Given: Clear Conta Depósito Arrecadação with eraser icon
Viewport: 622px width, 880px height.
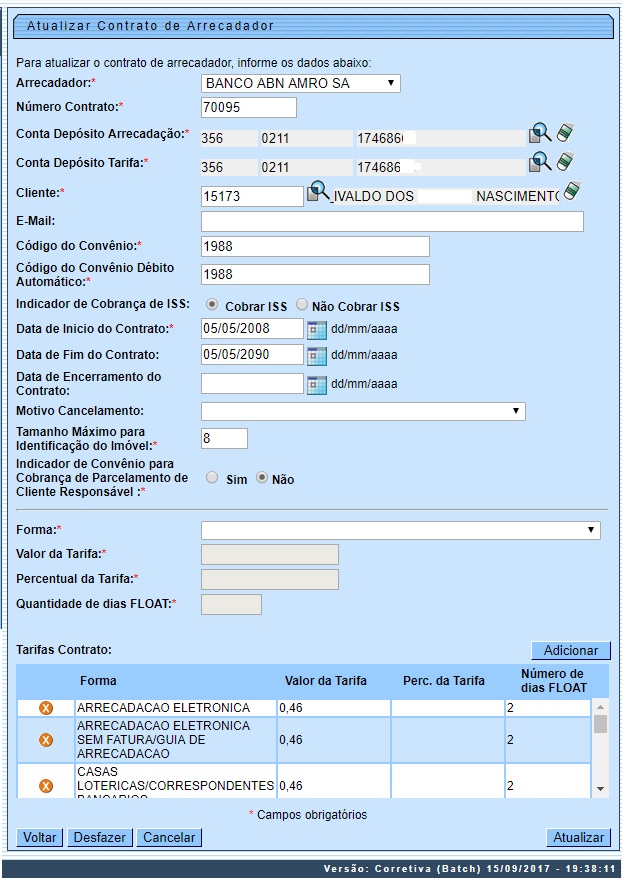Looking at the screenshot, I should click(x=565, y=133).
